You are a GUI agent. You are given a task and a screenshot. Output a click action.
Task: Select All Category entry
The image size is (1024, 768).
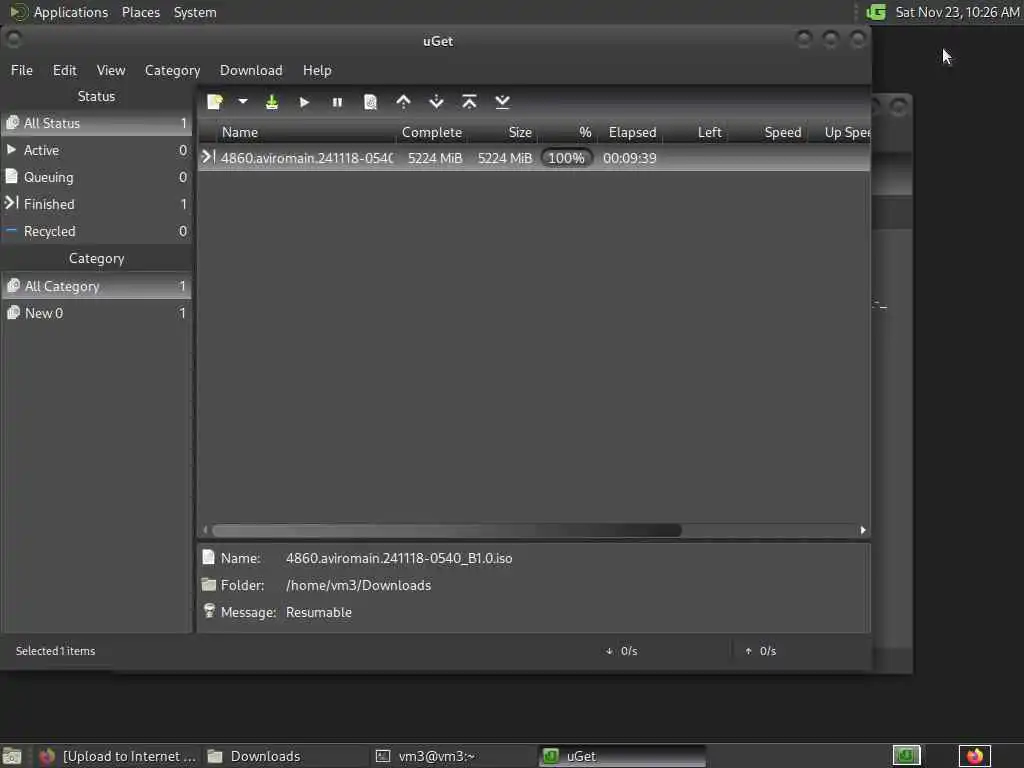97,286
